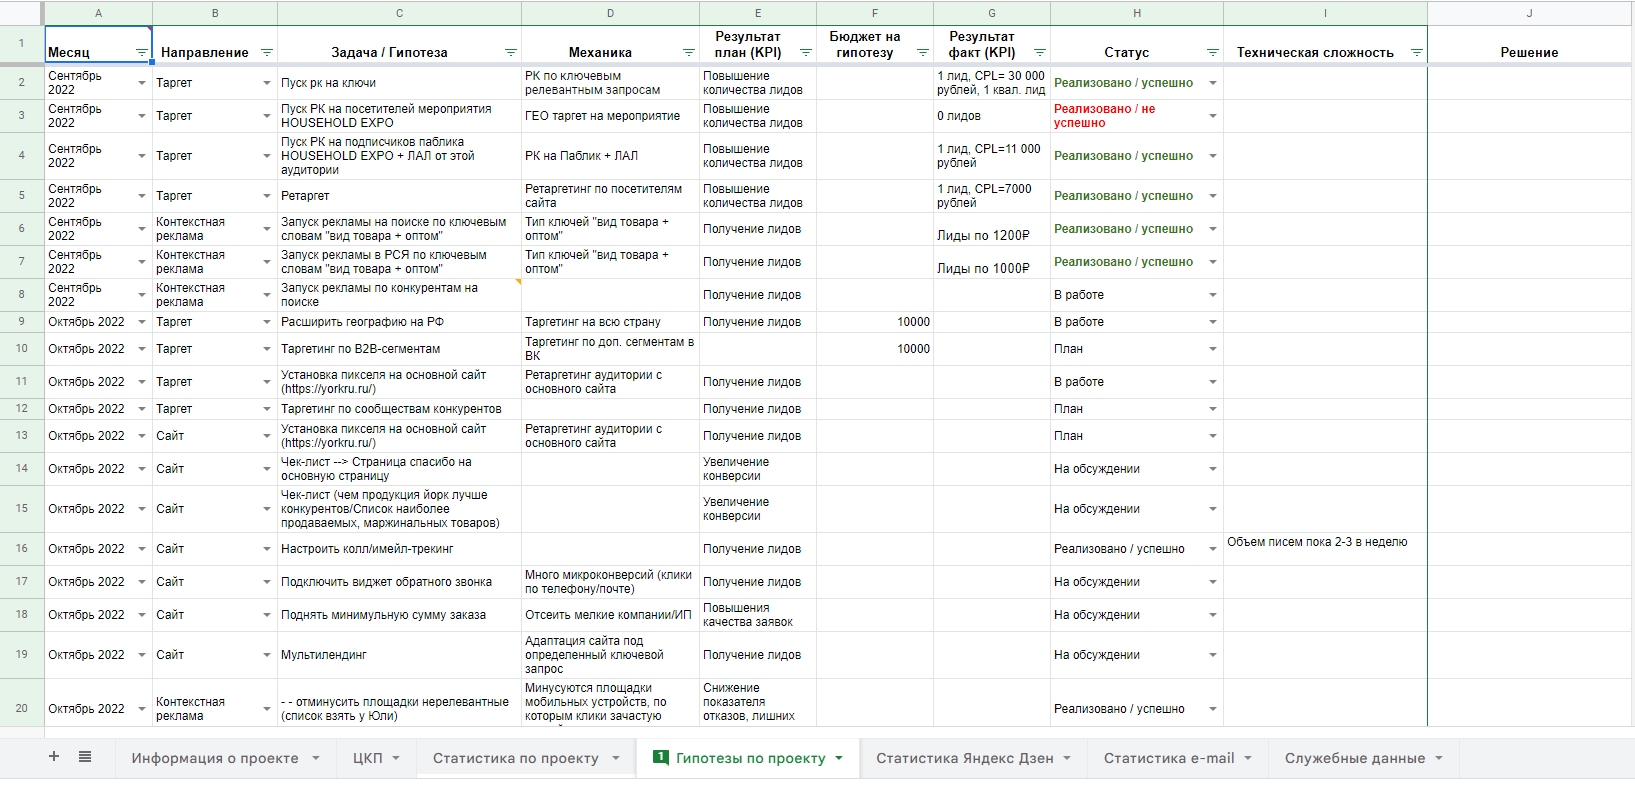Open month dropdown arrow in row 2
Viewport: 1635px width, 785px height.
pyautogui.click(x=142, y=83)
